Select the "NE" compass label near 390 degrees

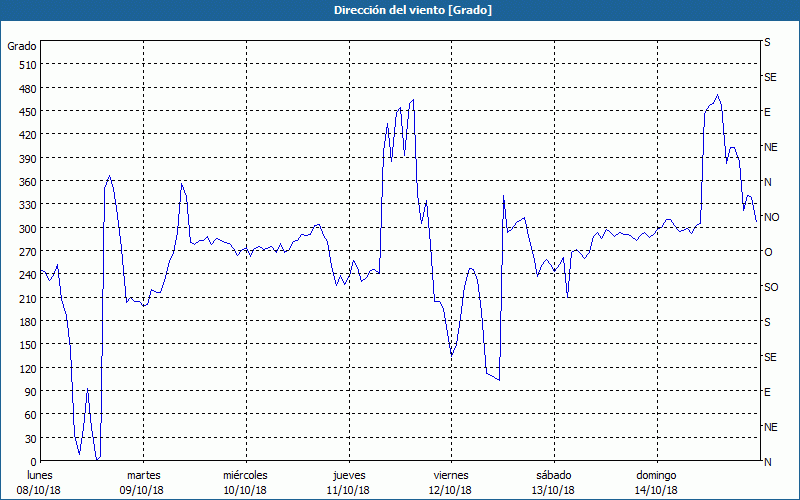pyautogui.click(x=770, y=147)
